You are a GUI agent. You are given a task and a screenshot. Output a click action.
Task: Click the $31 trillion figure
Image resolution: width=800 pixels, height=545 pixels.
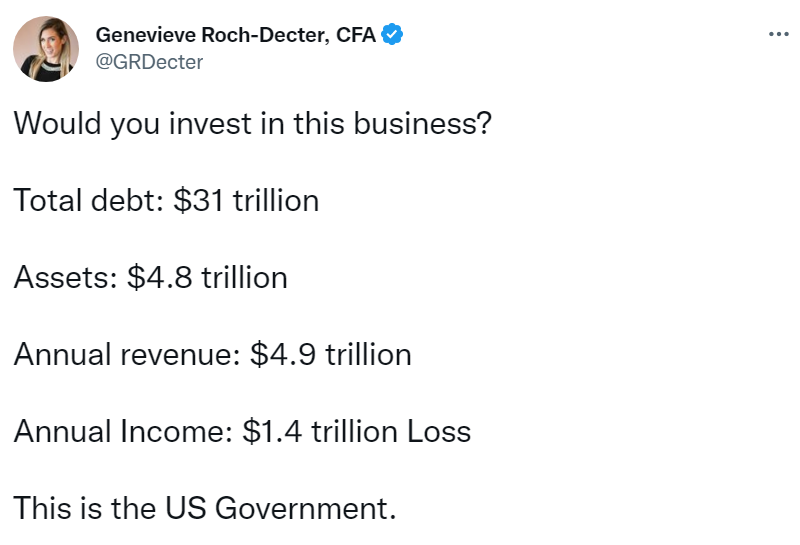click(x=246, y=201)
